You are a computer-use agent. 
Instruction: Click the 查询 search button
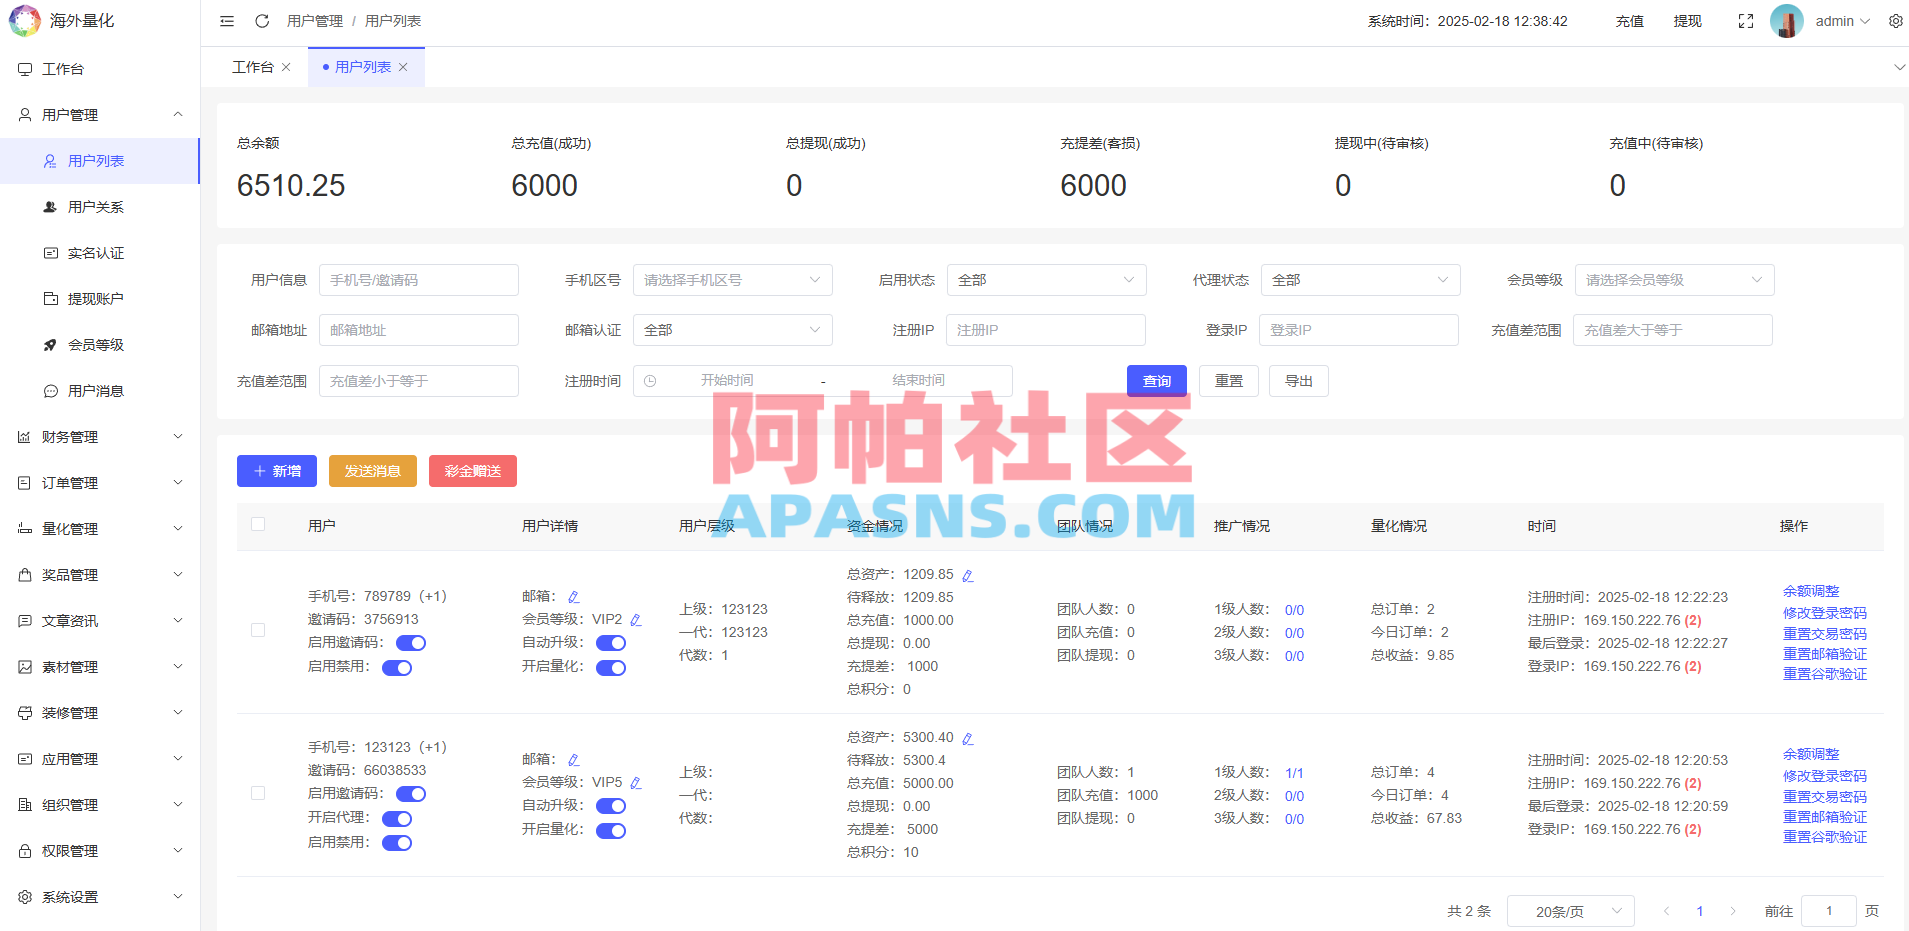click(1156, 381)
